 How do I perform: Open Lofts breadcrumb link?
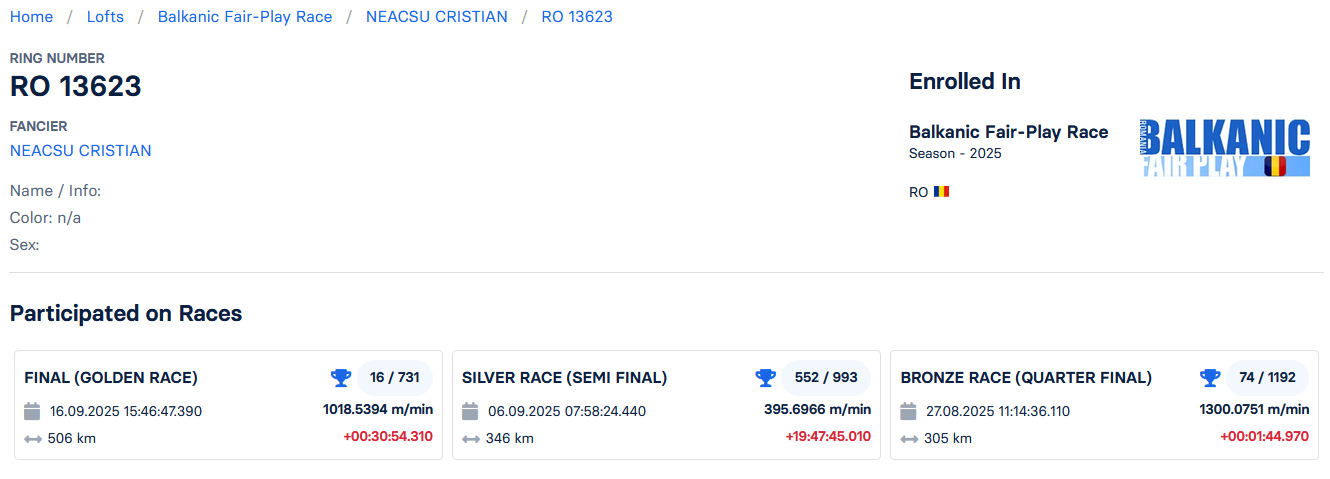(x=105, y=17)
